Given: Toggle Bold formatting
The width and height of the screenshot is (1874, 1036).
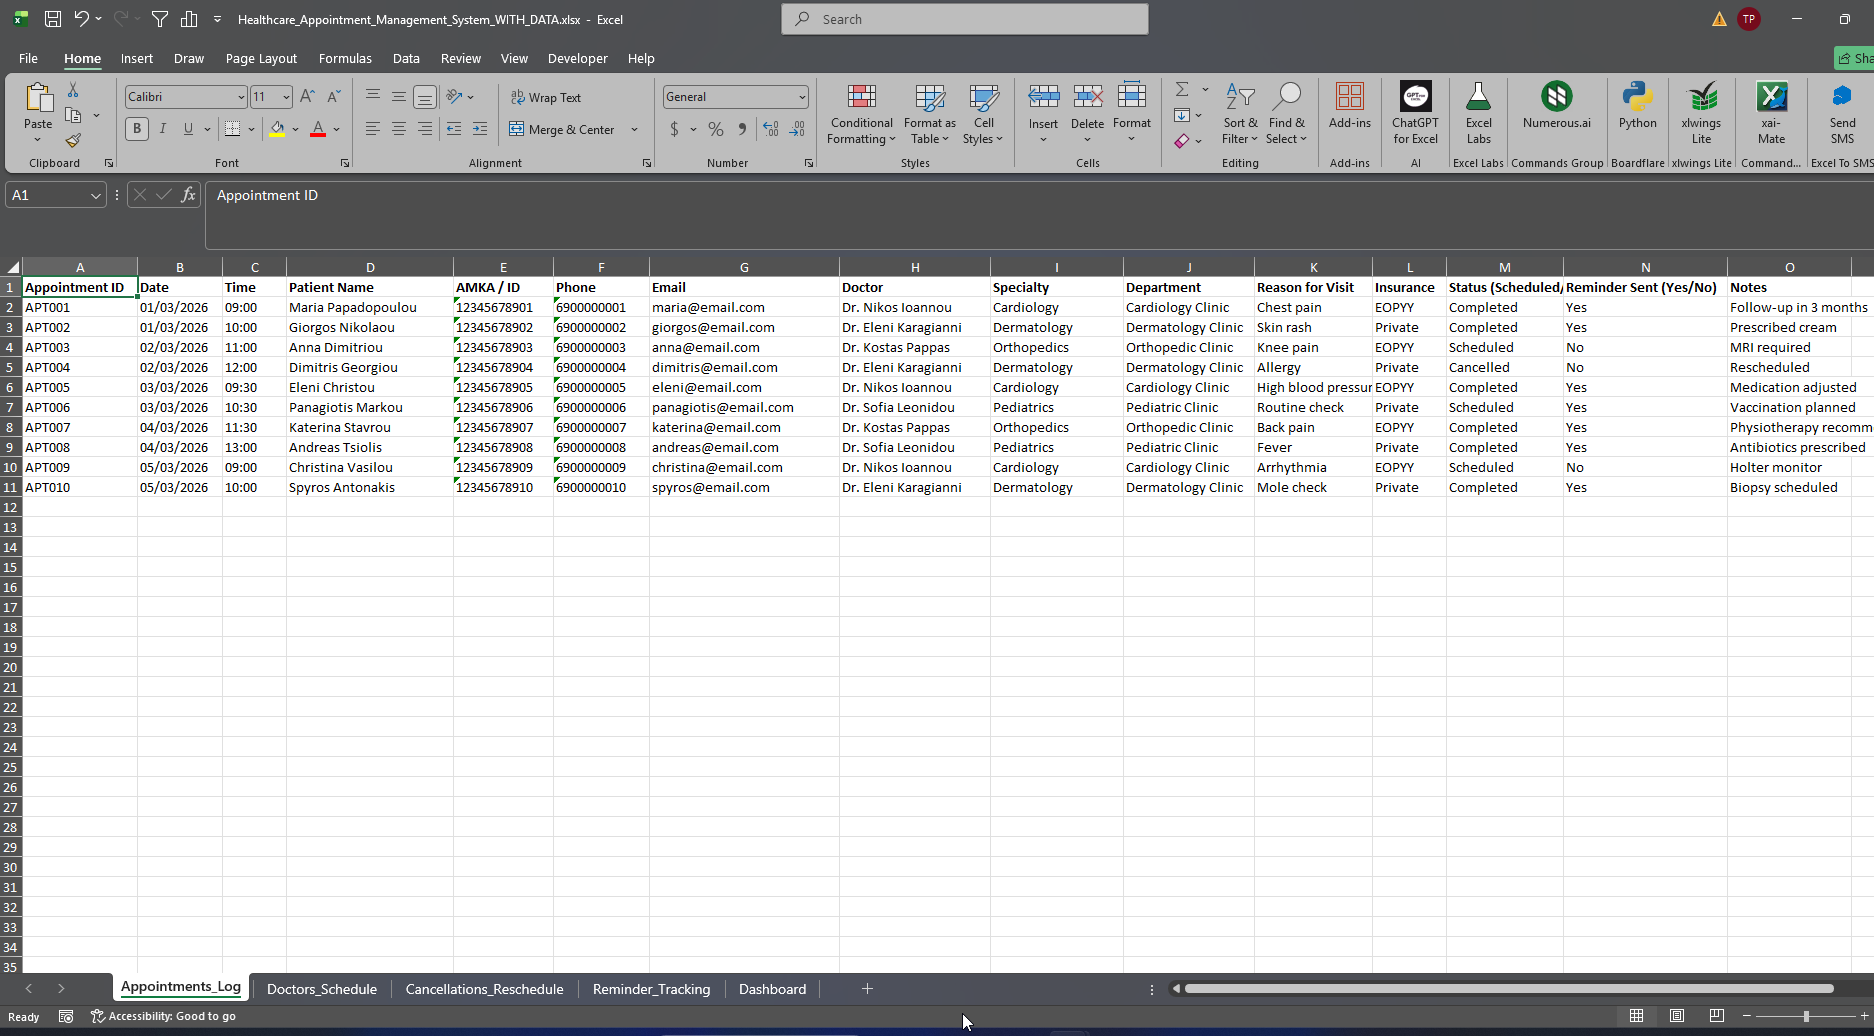Looking at the screenshot, I should point(137,129).
